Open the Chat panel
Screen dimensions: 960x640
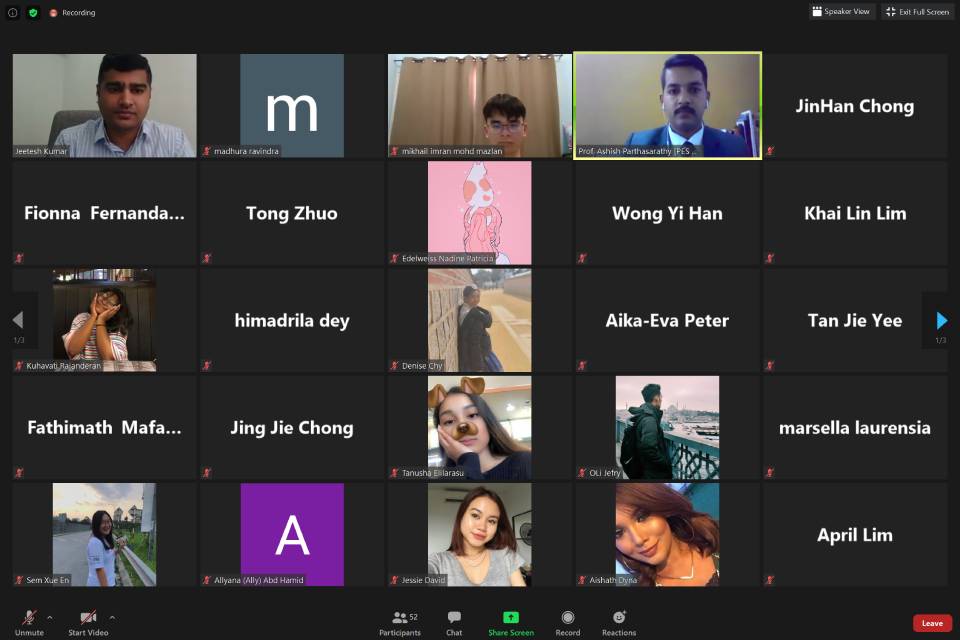point(454,618)
